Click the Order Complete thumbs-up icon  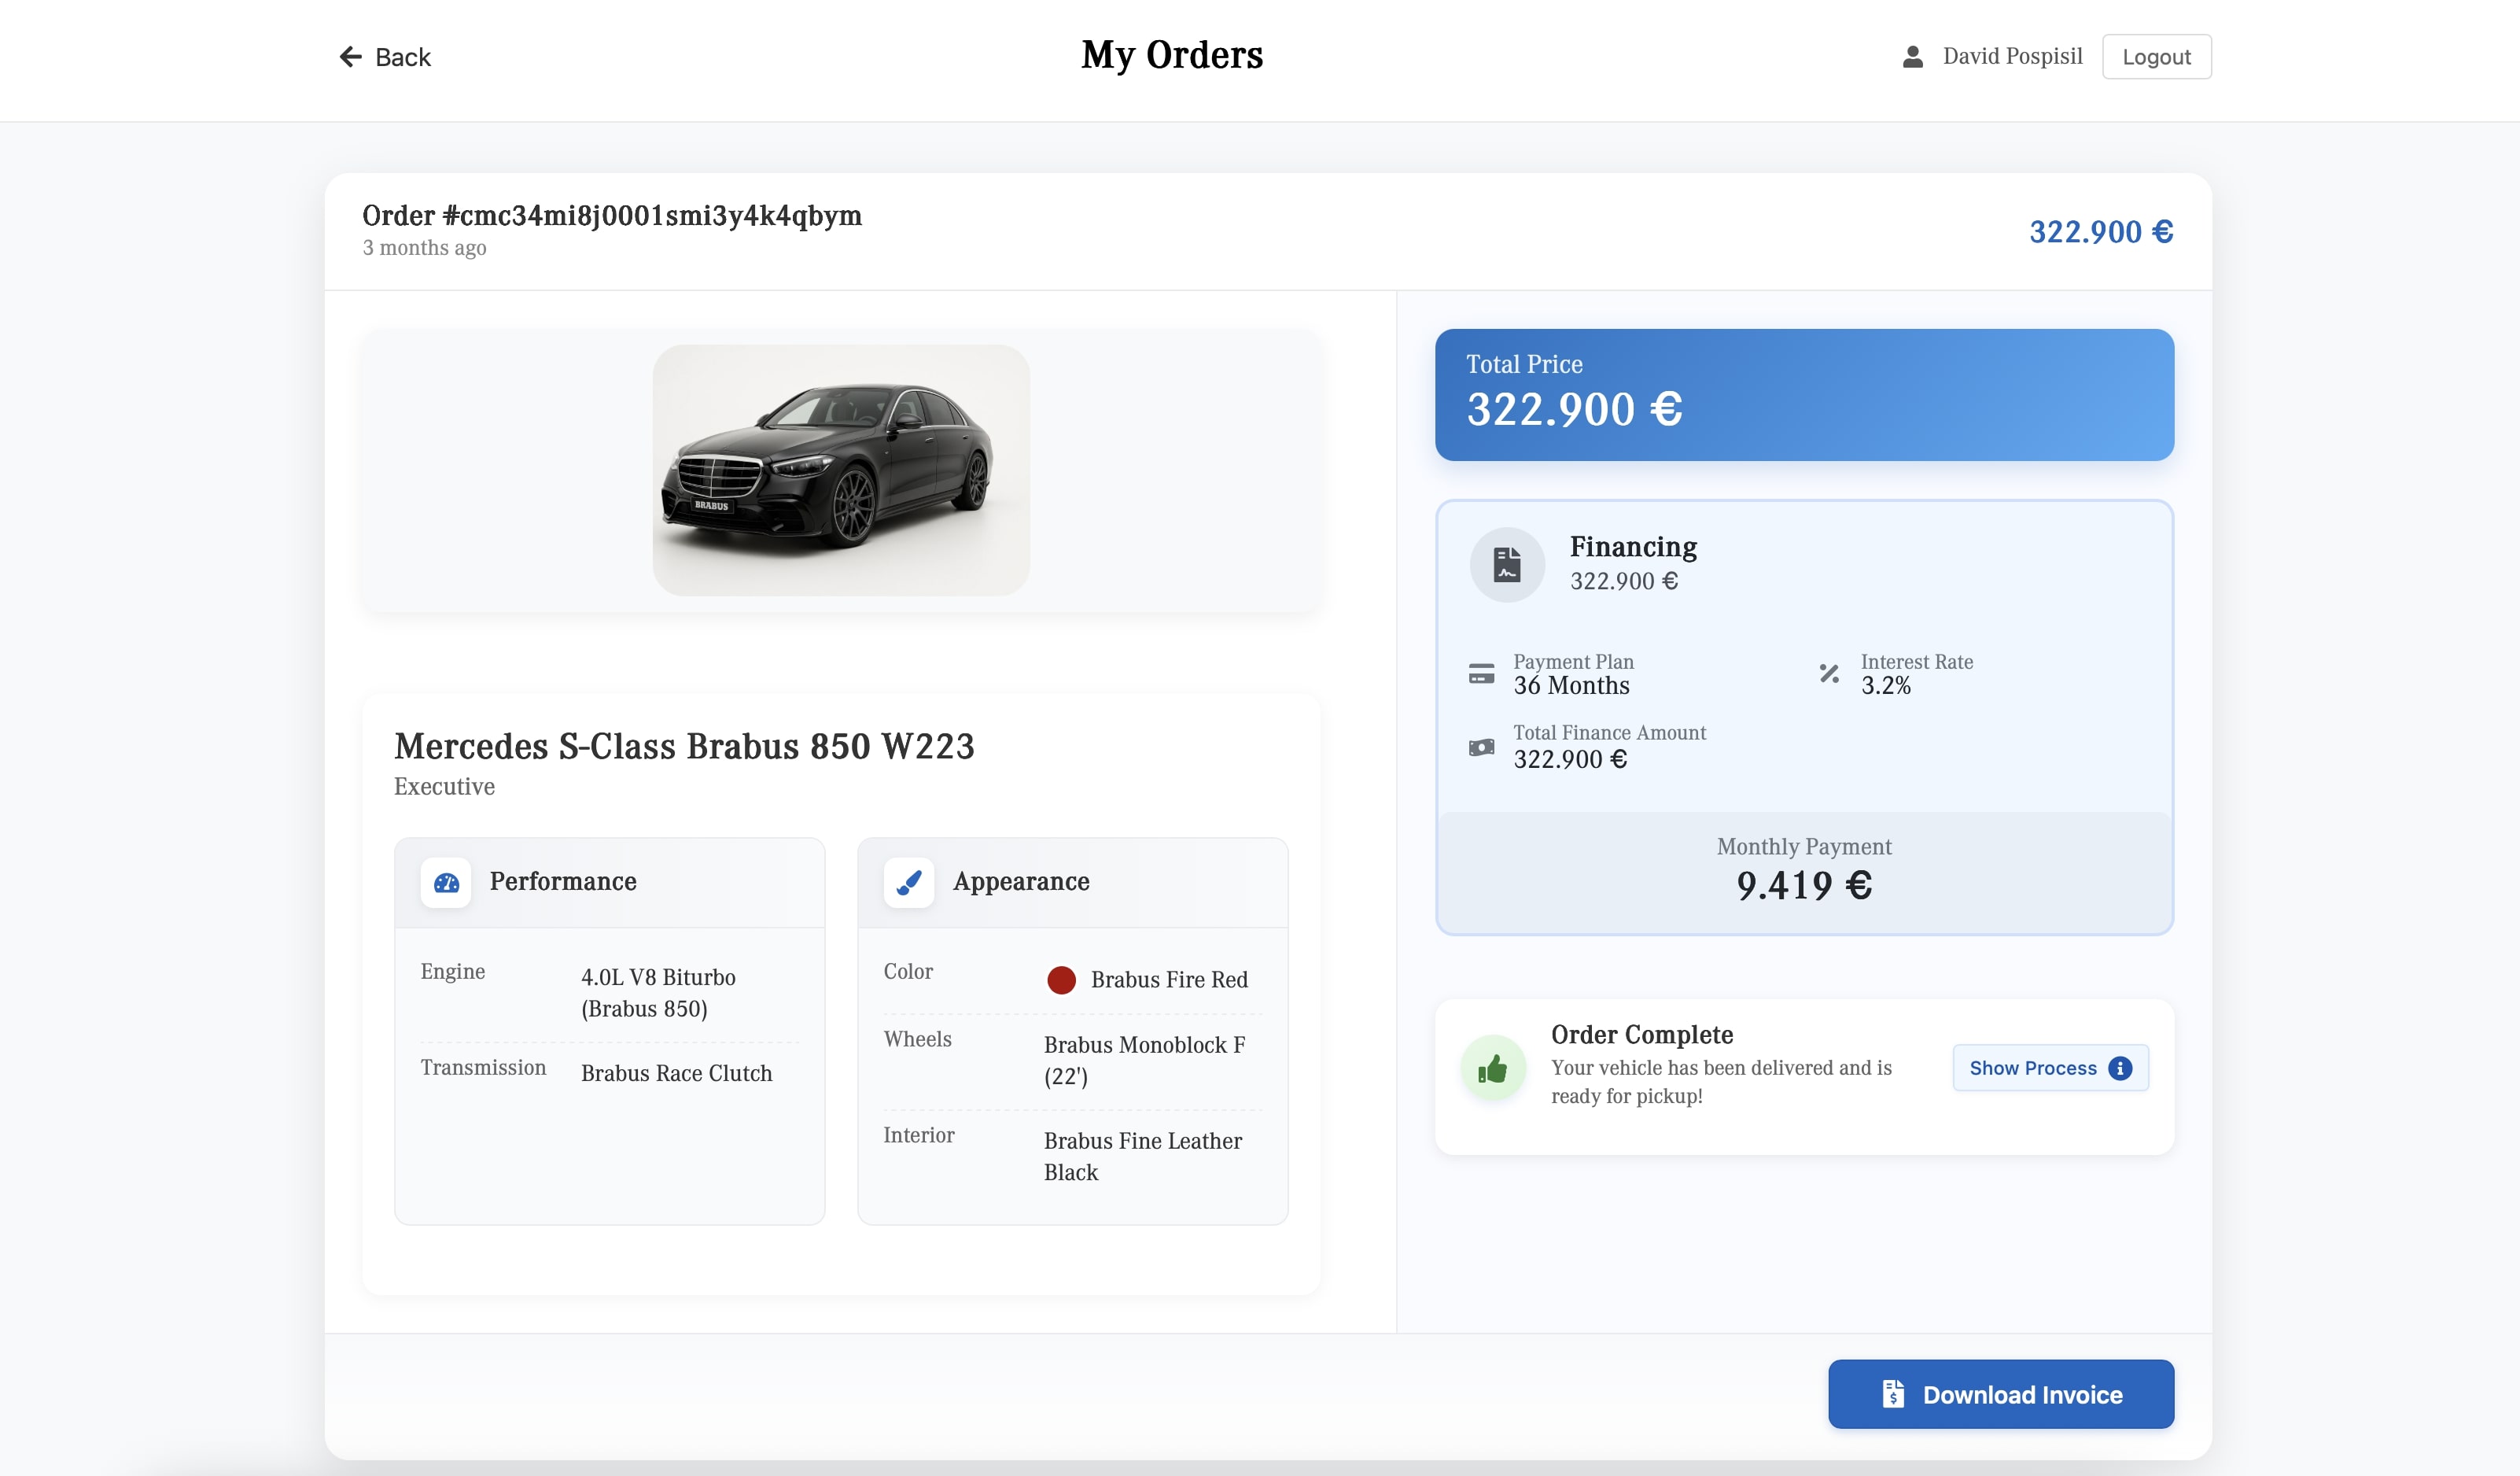(1494, 1067)
